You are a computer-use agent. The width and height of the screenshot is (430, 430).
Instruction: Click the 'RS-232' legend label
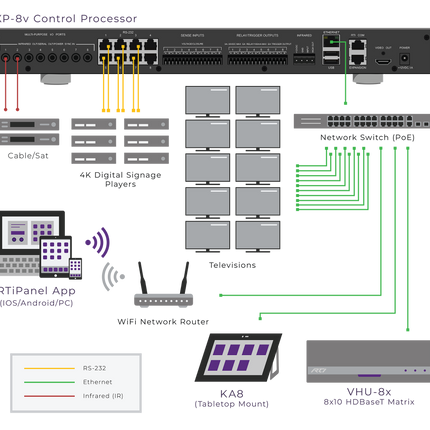coord(94,368)
